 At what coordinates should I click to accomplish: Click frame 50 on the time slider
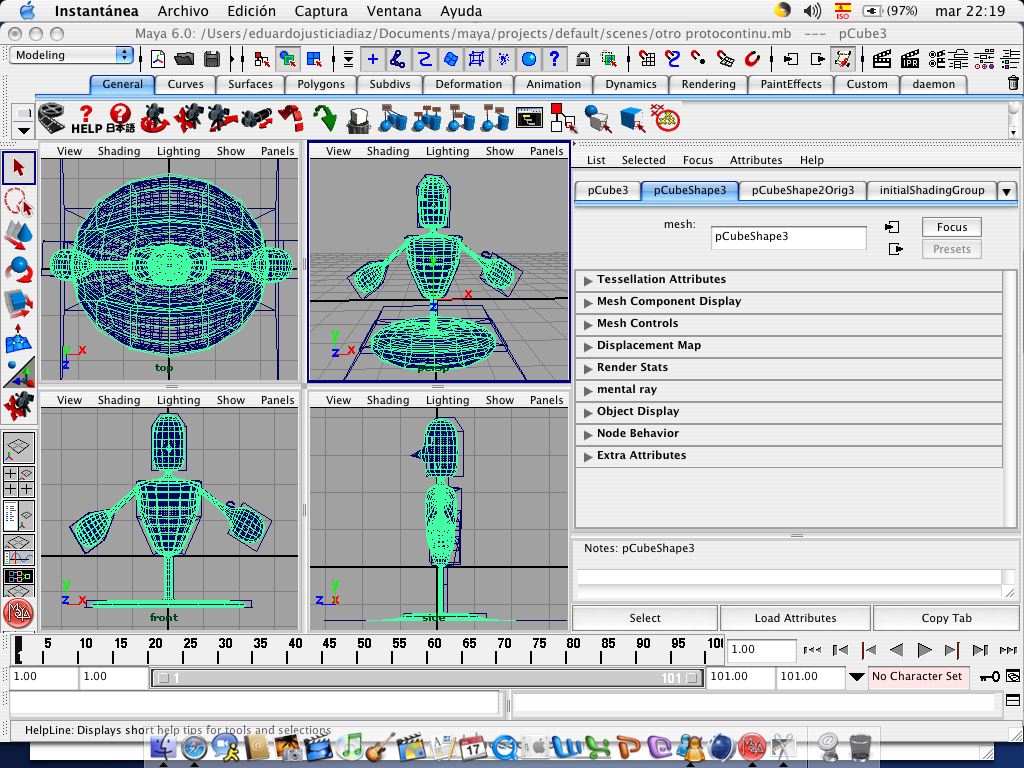click(364, 650)
